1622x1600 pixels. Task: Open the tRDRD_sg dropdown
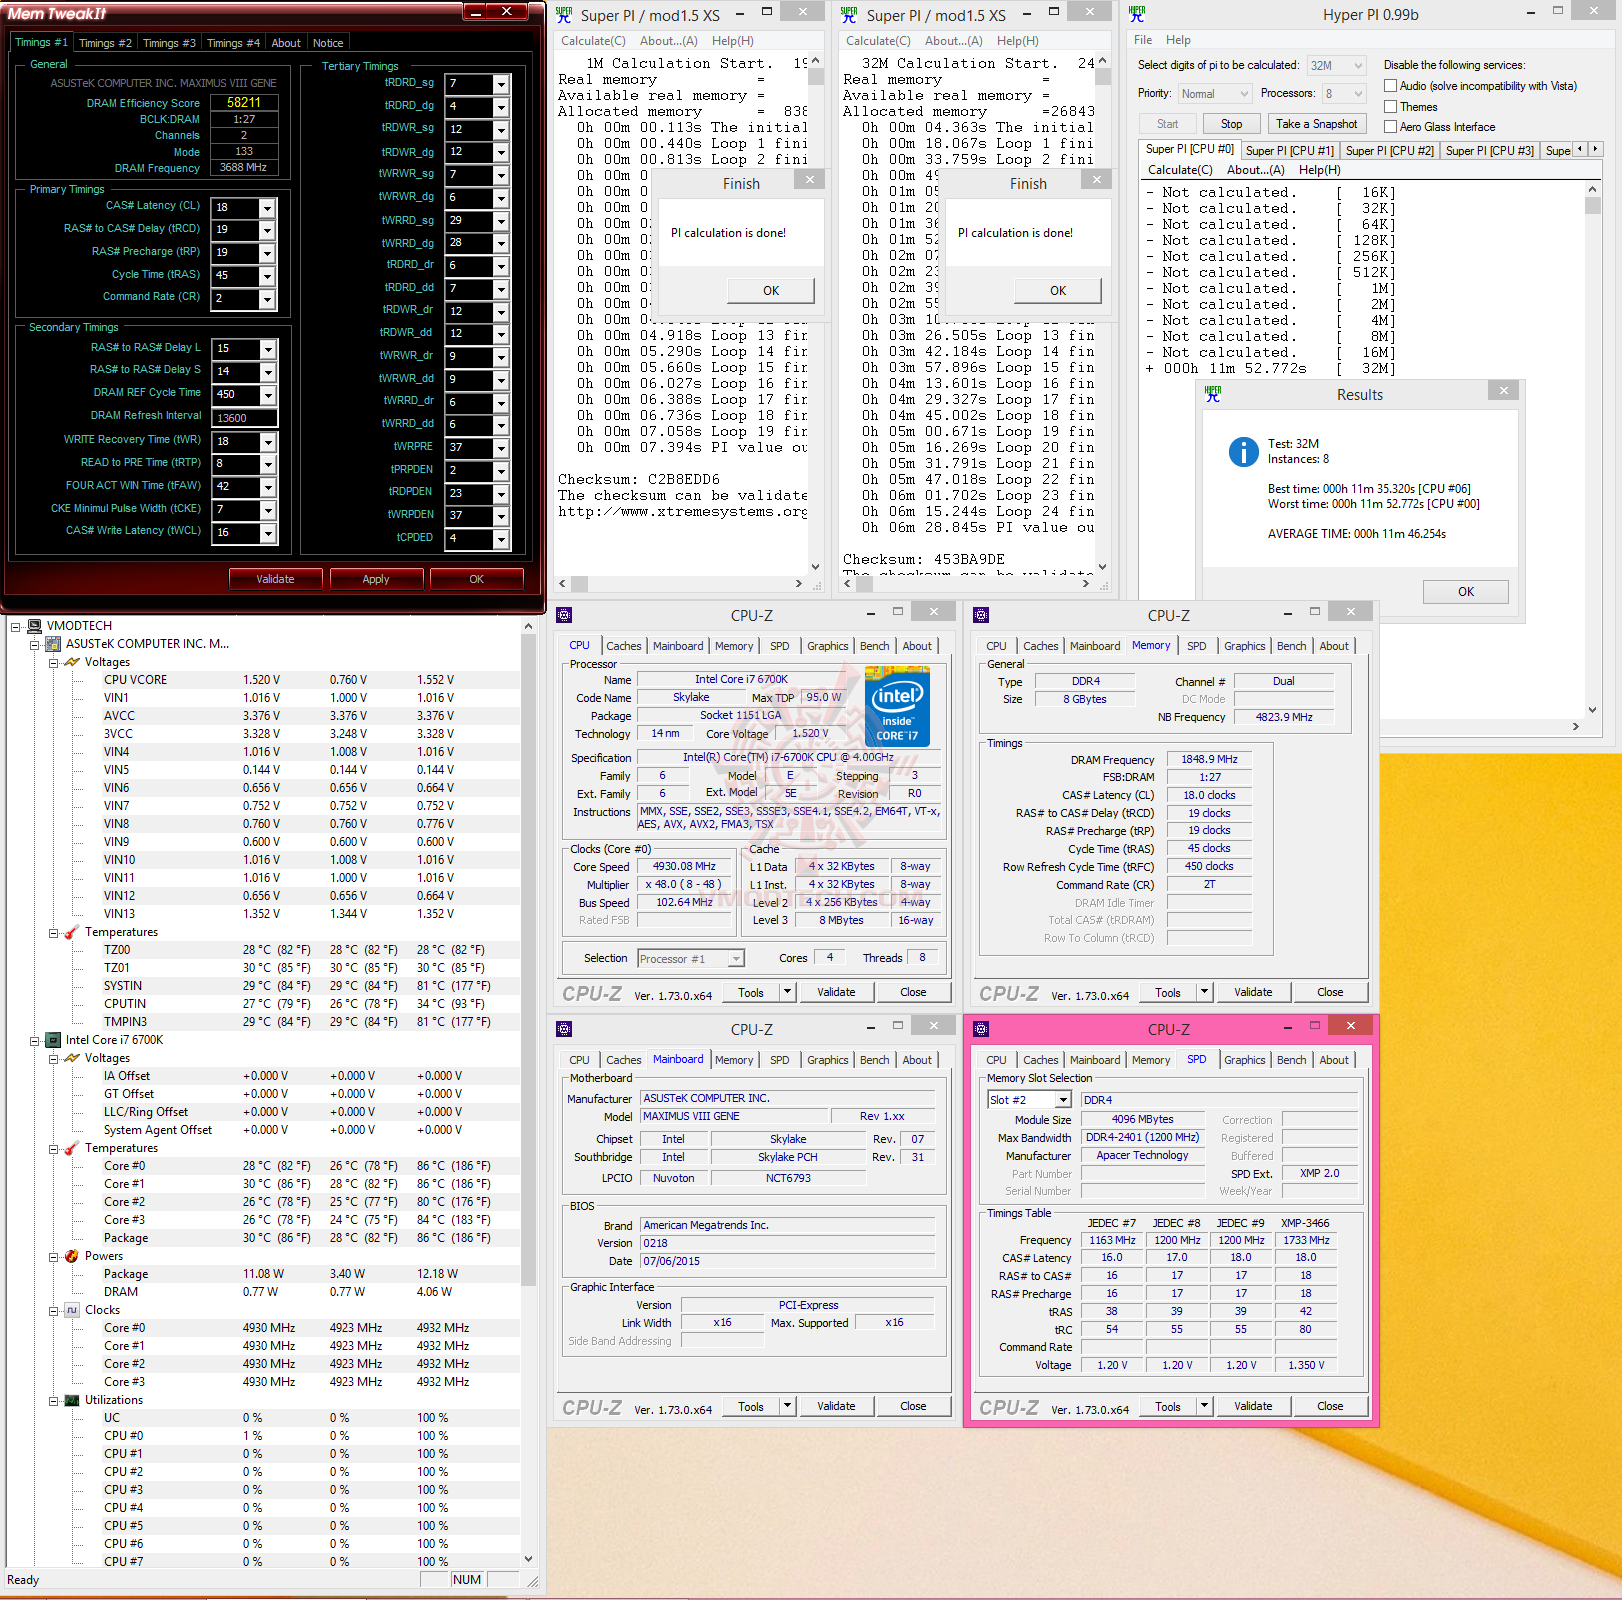click(x=501, y=84)
